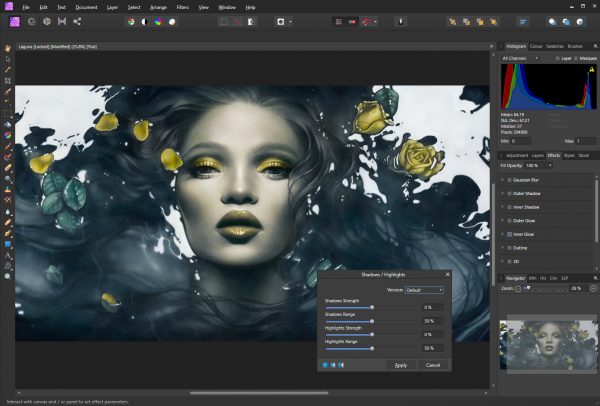600x406 pixels.
Task: Select the View (hand) tool
Action: [x=8, y=48]
